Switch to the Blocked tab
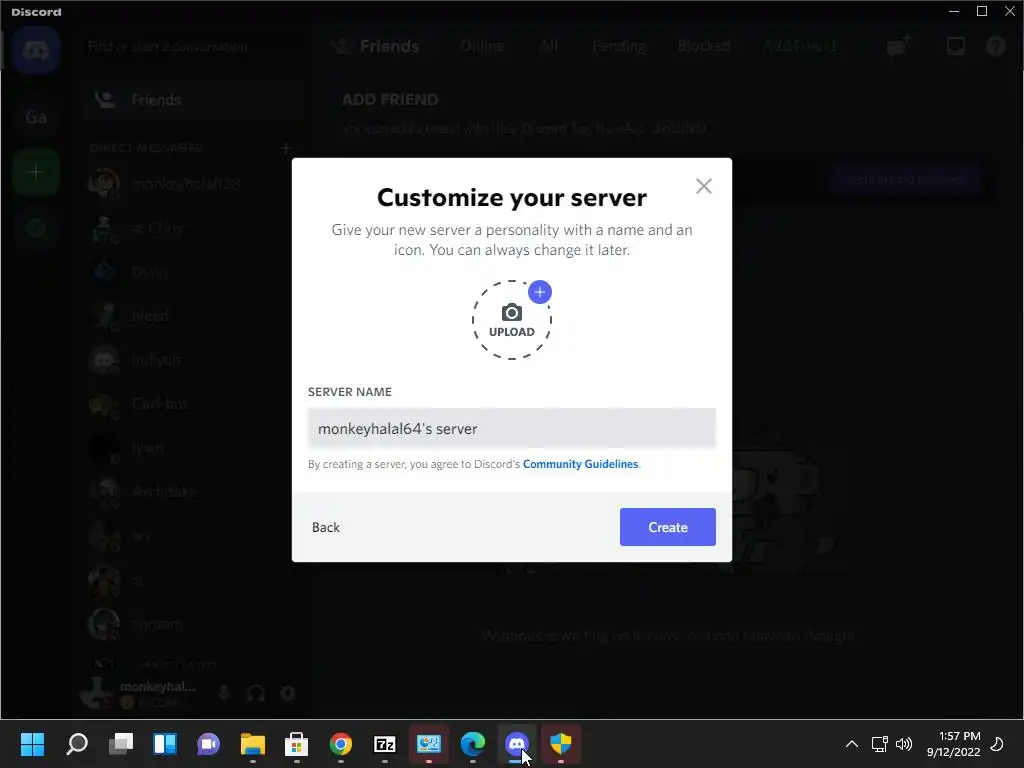 coord(703,46)
